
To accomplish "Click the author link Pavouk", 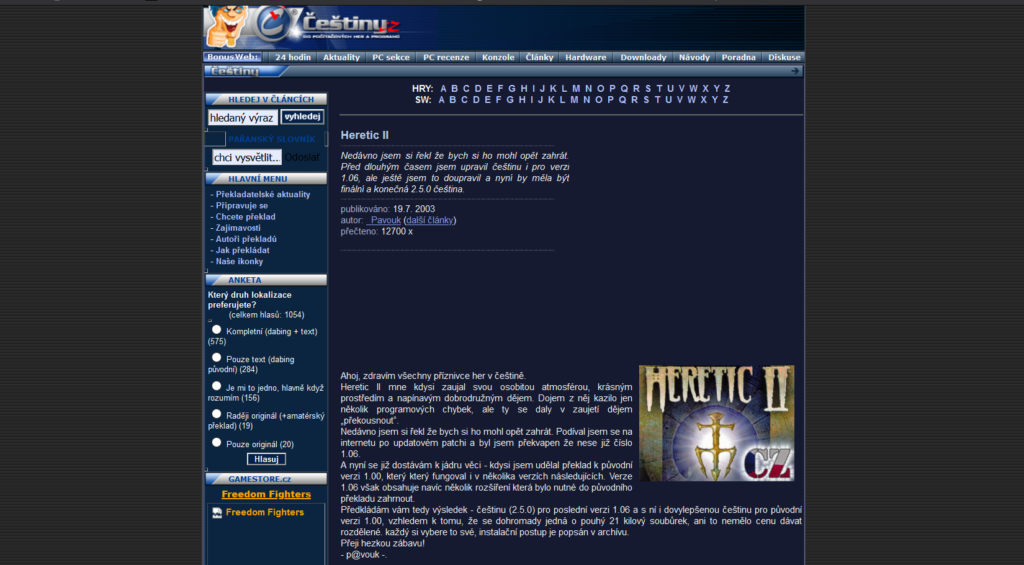I will coord(383,220).
